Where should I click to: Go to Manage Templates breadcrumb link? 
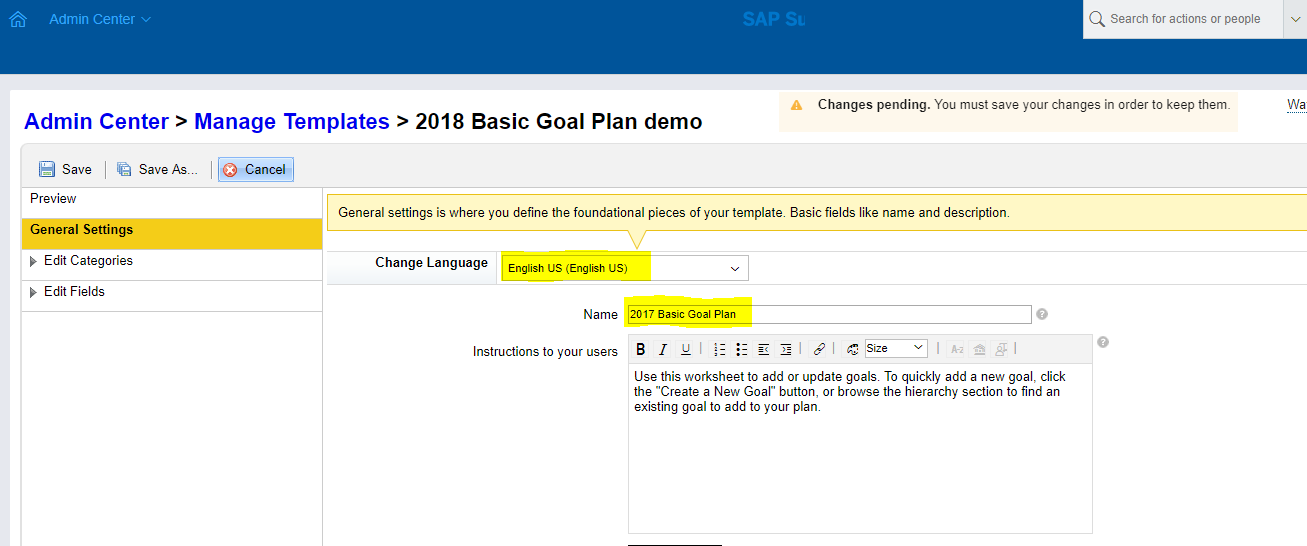292,122
